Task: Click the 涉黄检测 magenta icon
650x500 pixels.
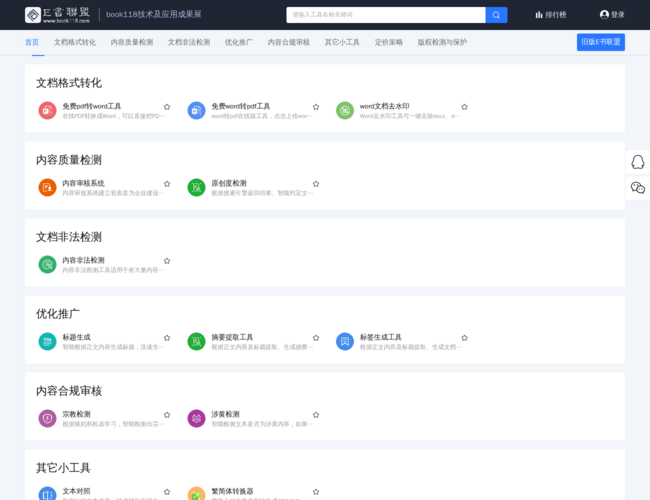Action: tap(196, 418)
